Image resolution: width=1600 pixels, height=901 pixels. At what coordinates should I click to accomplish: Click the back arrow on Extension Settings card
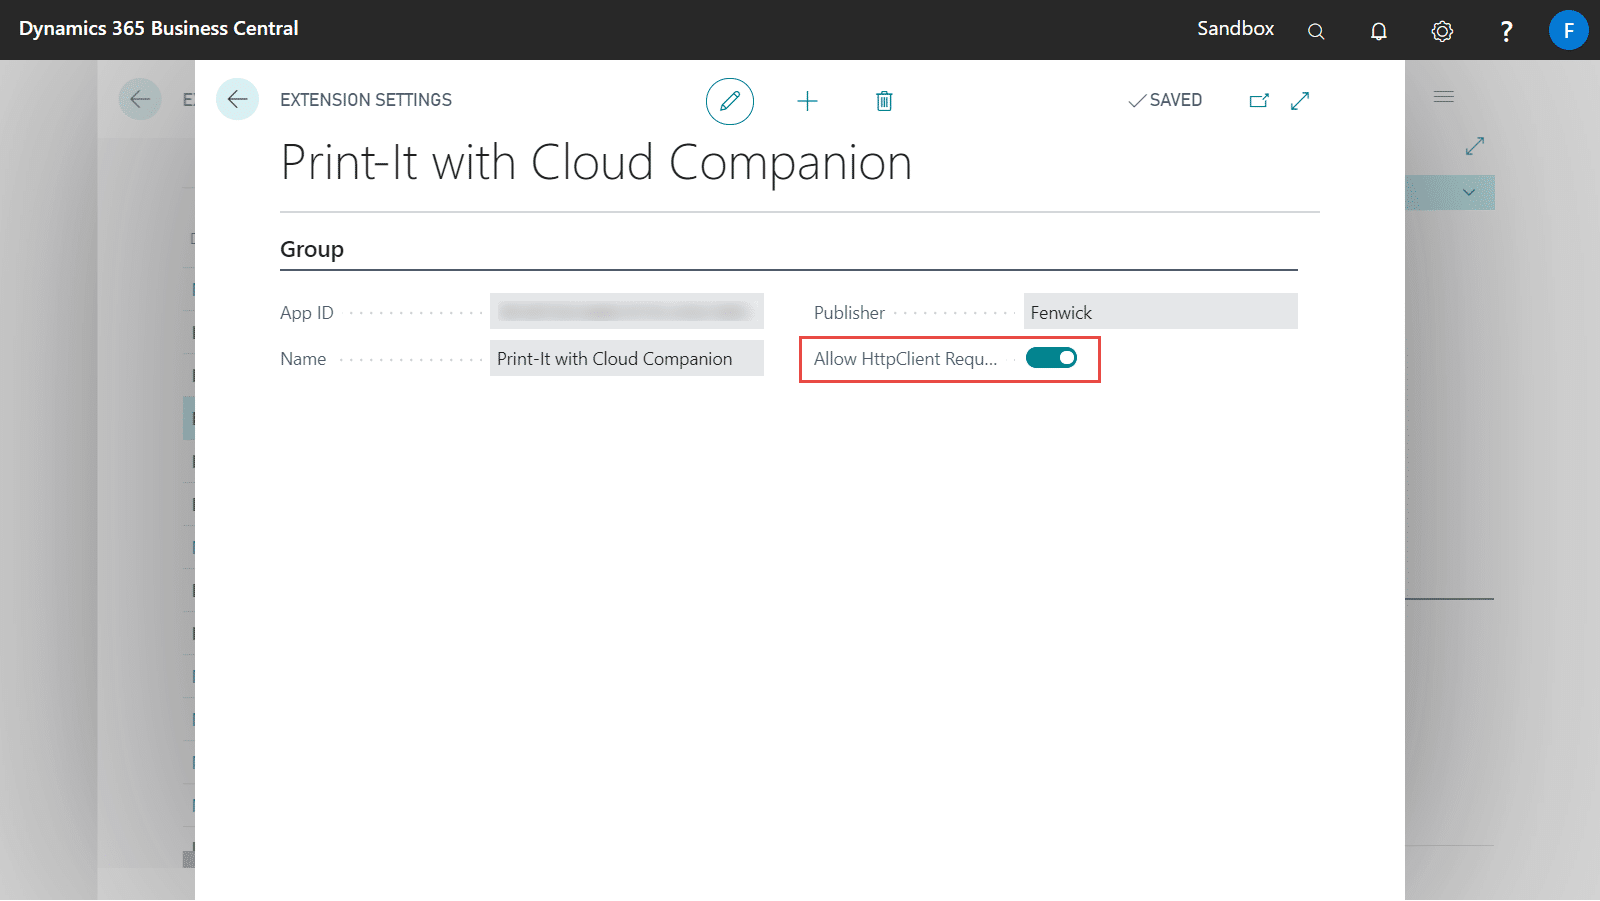tap(237, 99)
